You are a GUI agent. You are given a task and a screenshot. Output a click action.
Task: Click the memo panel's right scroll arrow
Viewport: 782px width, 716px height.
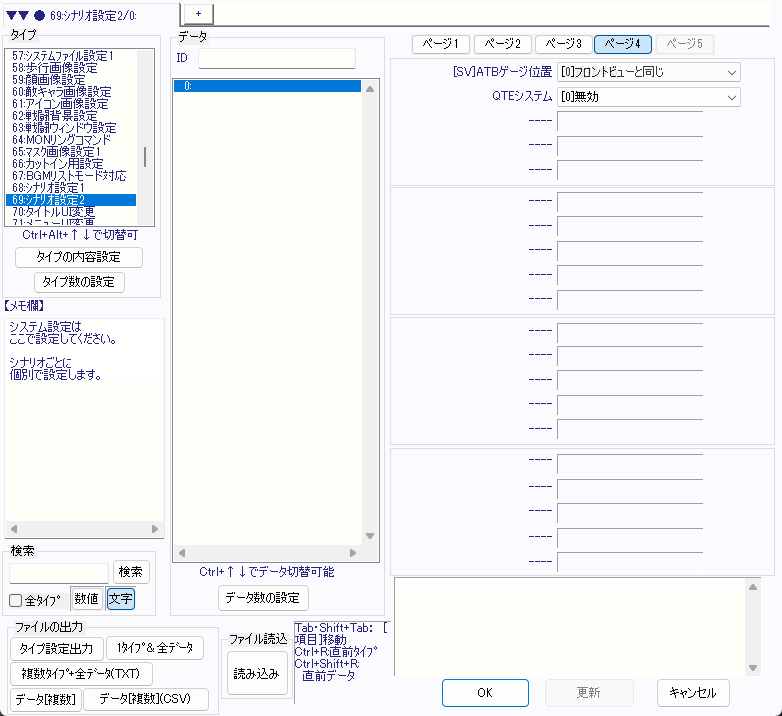click(x=155, y=529)
